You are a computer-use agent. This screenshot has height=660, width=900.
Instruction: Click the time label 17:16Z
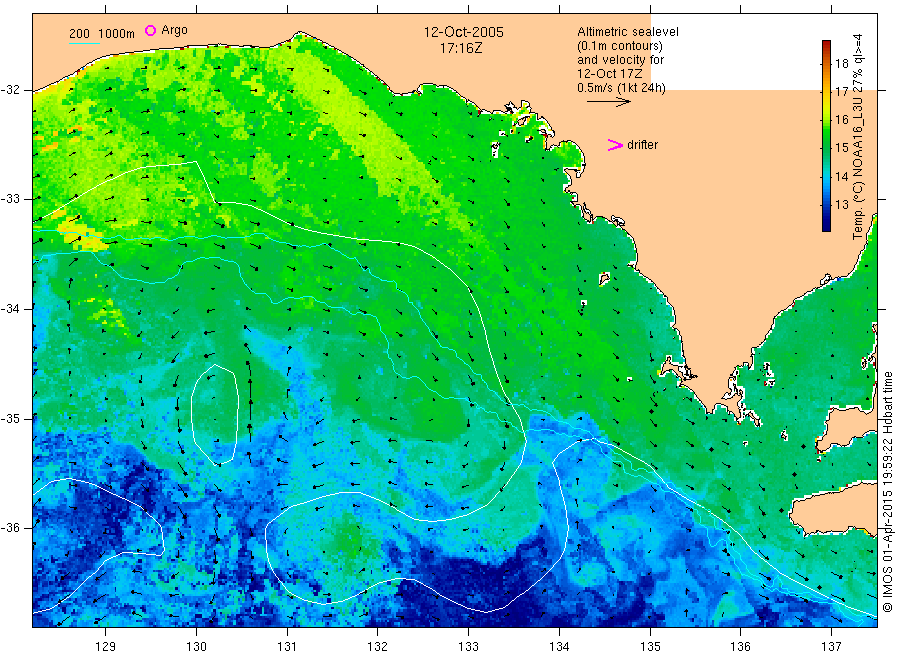click(461, 49)
